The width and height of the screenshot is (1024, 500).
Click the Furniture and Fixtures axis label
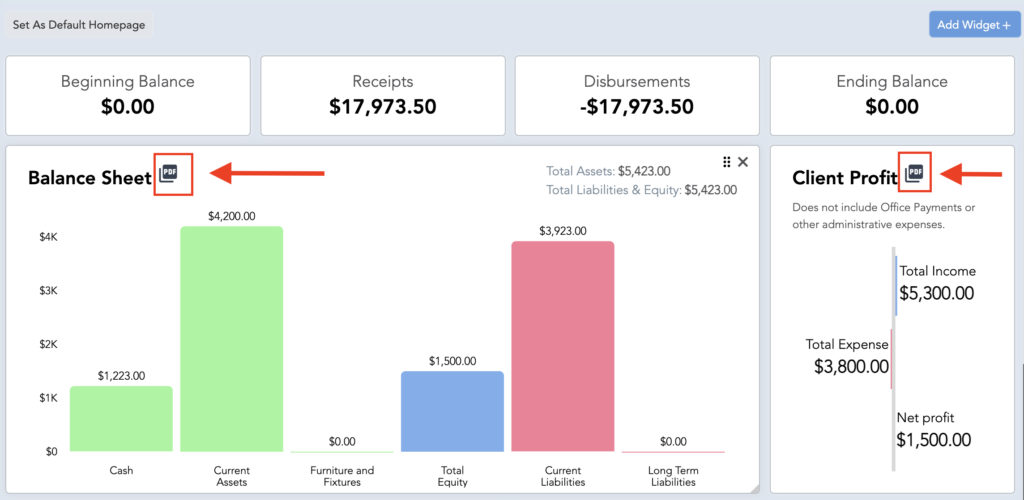click(342, 476)
